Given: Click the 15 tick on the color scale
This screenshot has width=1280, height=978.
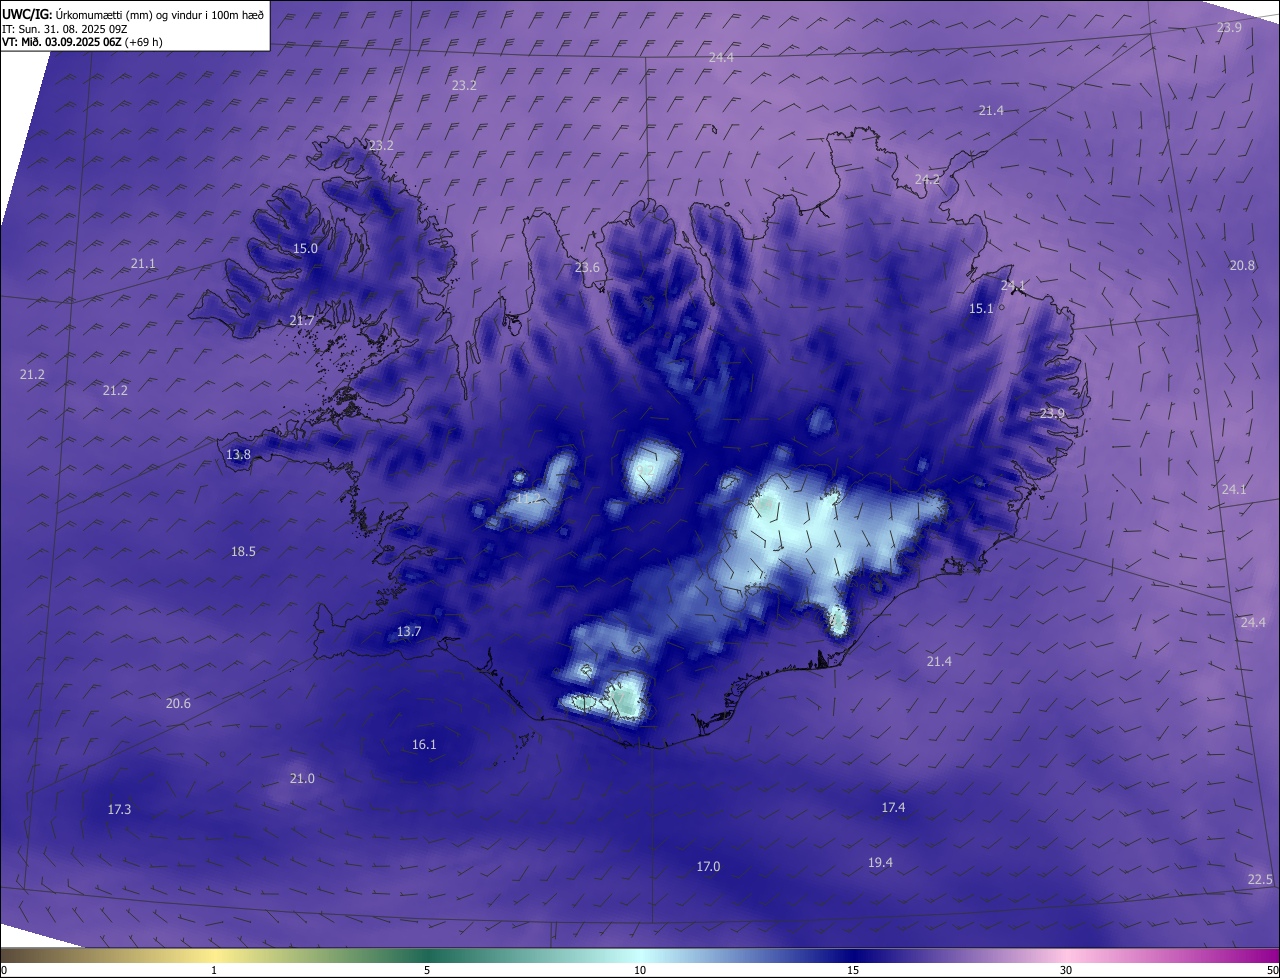Looking at the screenshot, I should 853,971.
